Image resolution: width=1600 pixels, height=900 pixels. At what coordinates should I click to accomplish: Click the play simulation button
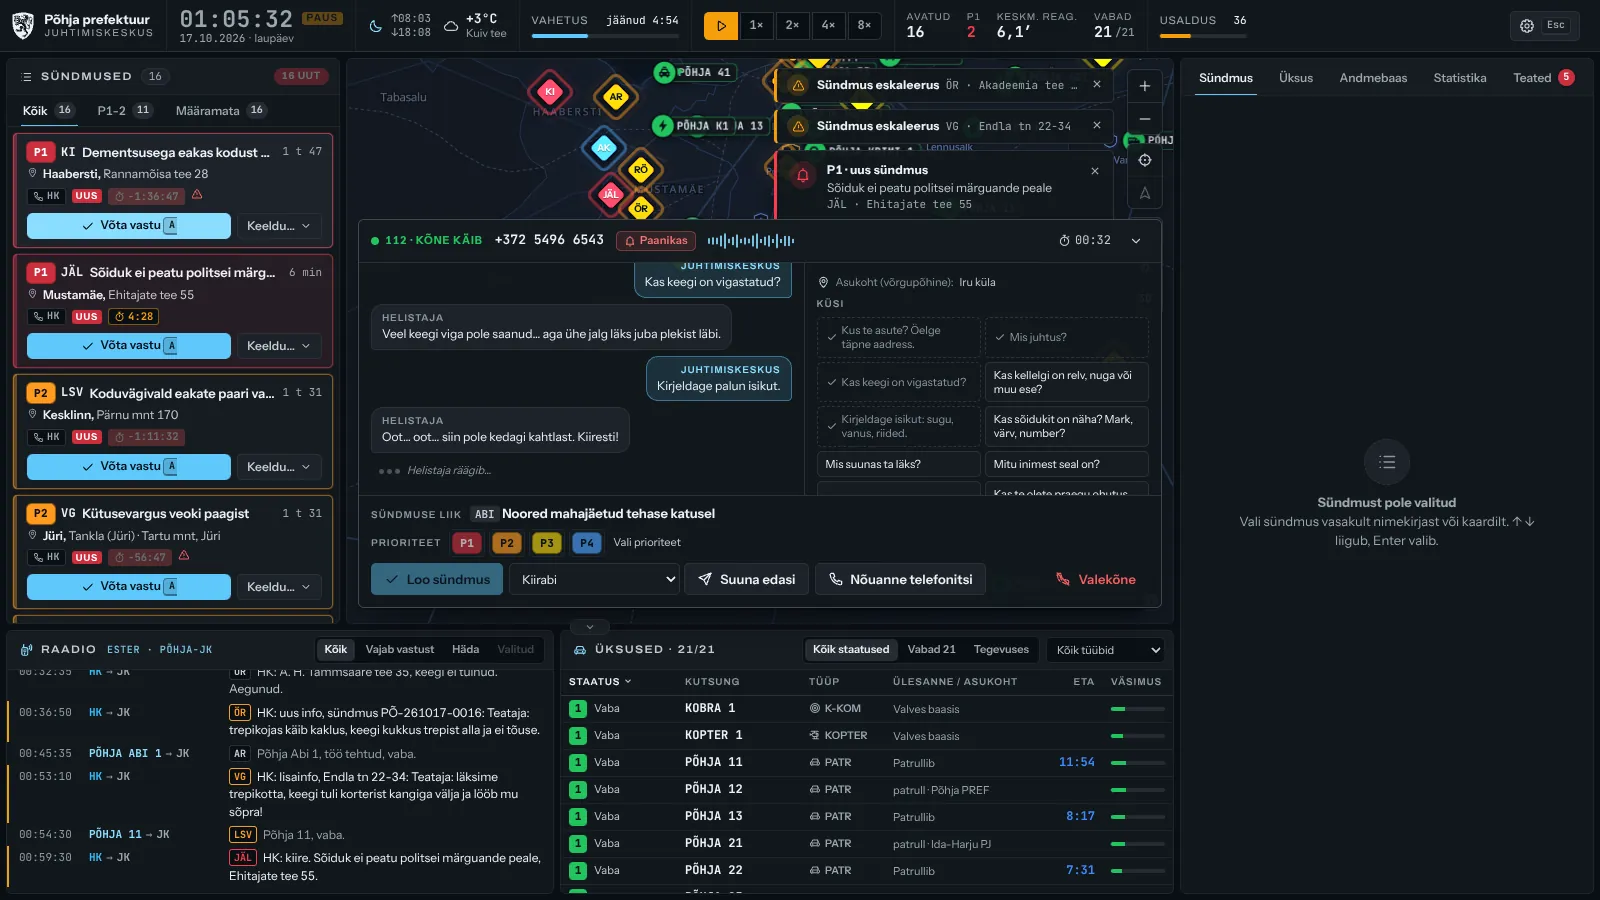pos(720,25)
